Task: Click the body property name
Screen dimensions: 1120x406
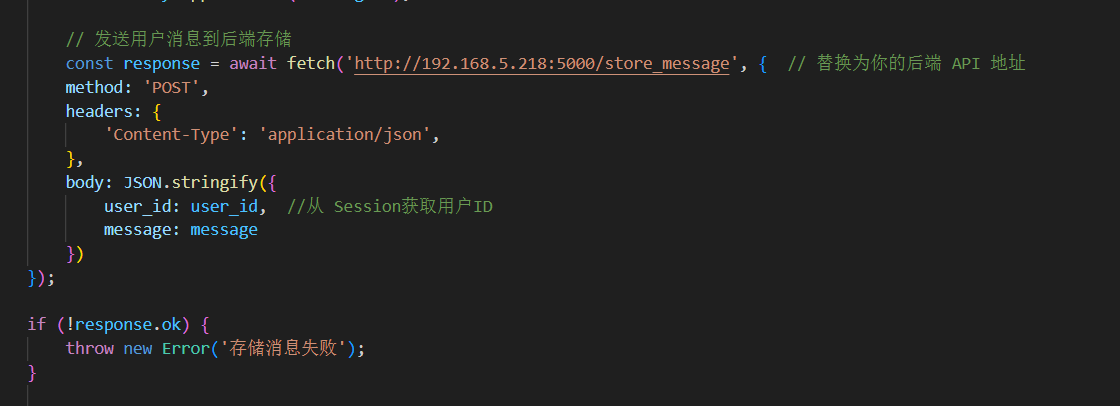Action: click(x=85, y=183)
